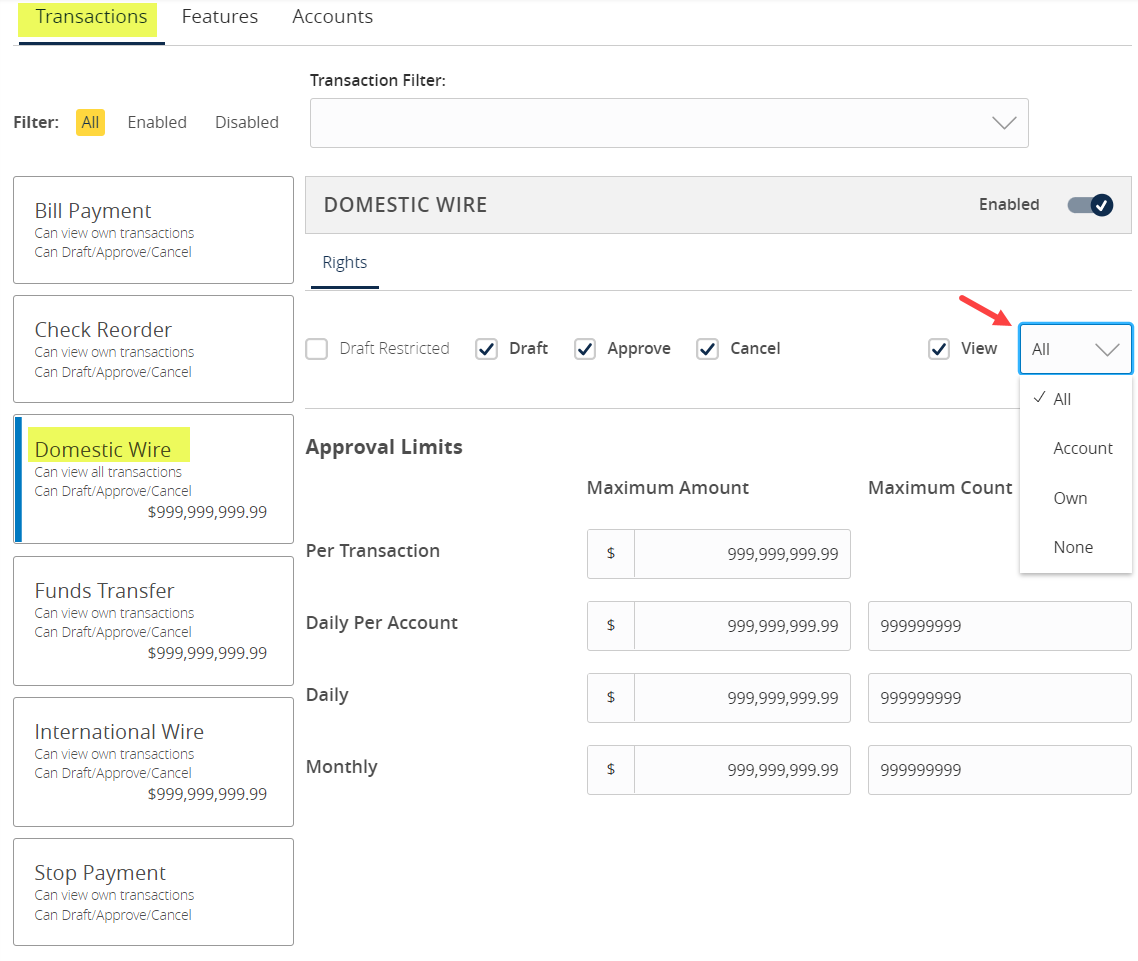1138x961 pixels.
Task: Open the Transaction Filter dropdown
Action: [x=668, y=123]
